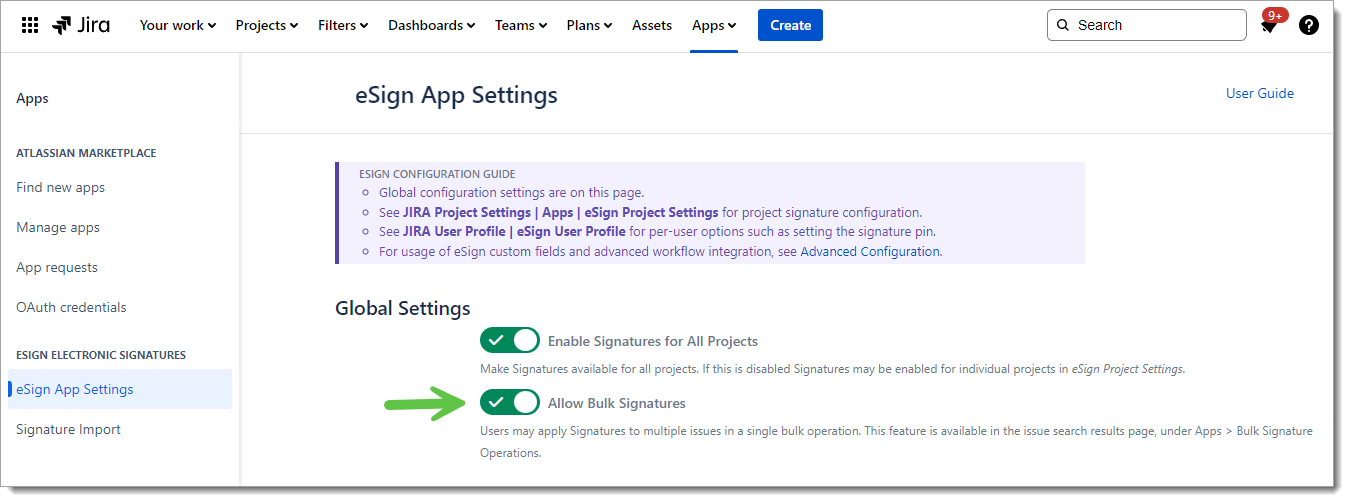Click the Create button
Screen dimensions: 1349x502
[790, 25]
